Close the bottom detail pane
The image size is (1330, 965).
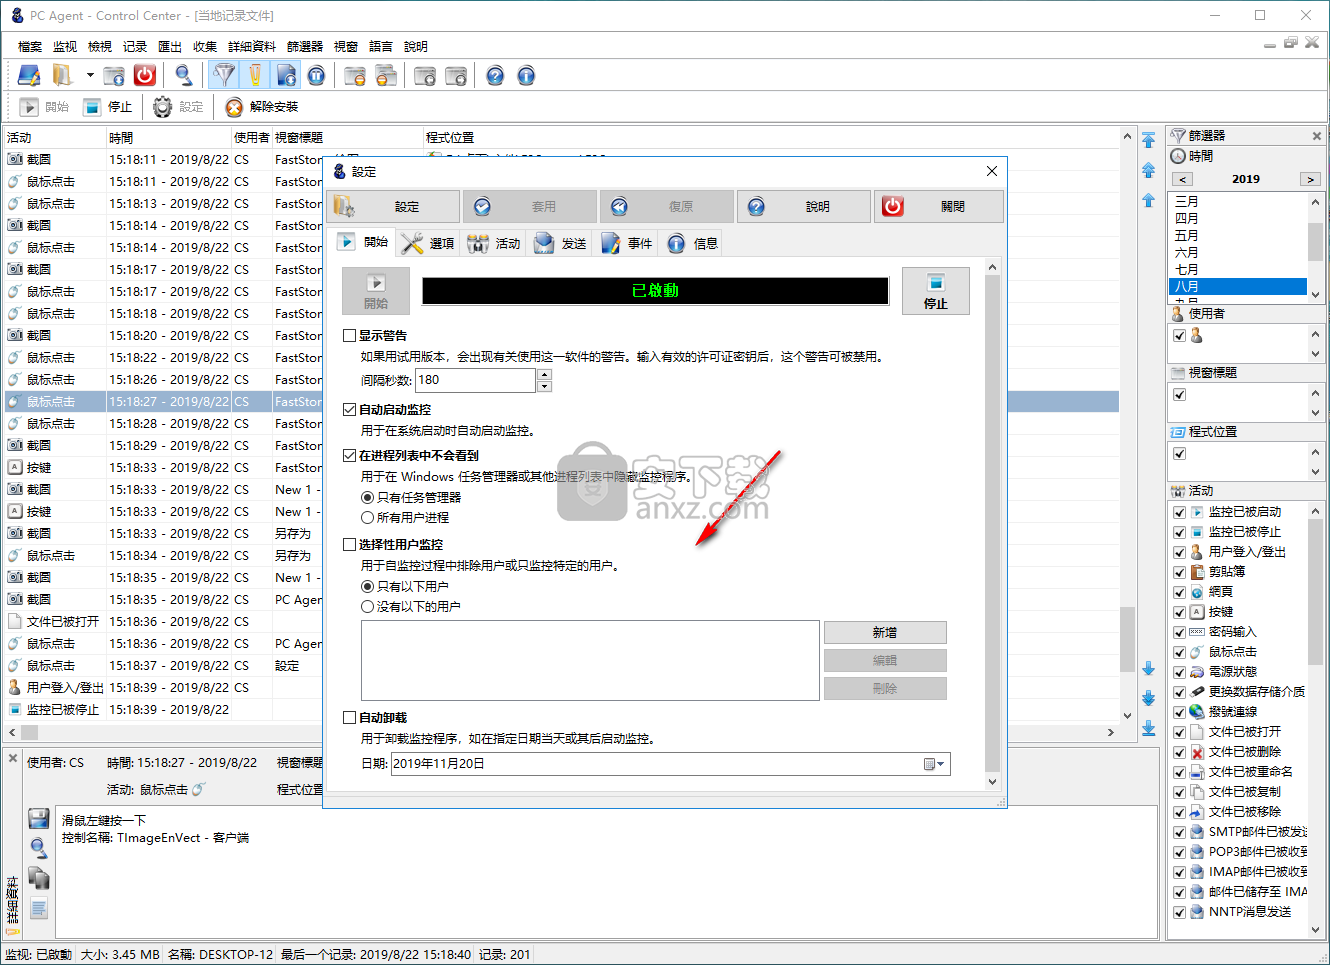pos(13,758)
